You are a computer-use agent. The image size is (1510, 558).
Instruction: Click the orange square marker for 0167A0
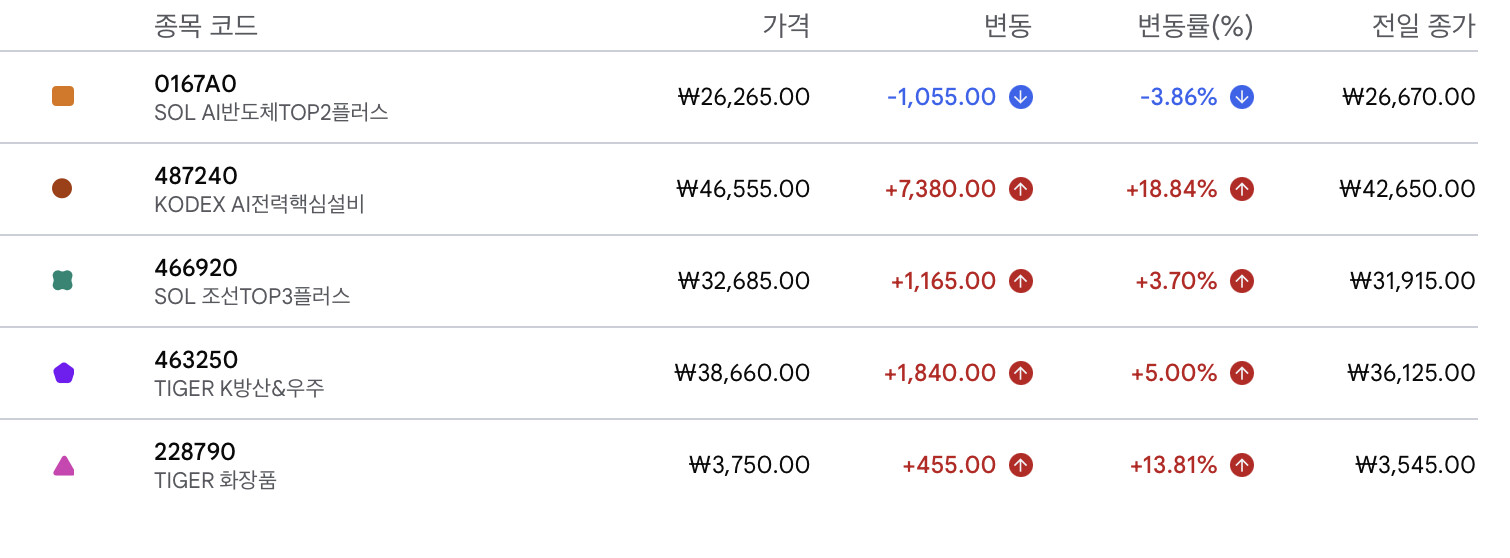pyautogui.click(x=63, y=97)
